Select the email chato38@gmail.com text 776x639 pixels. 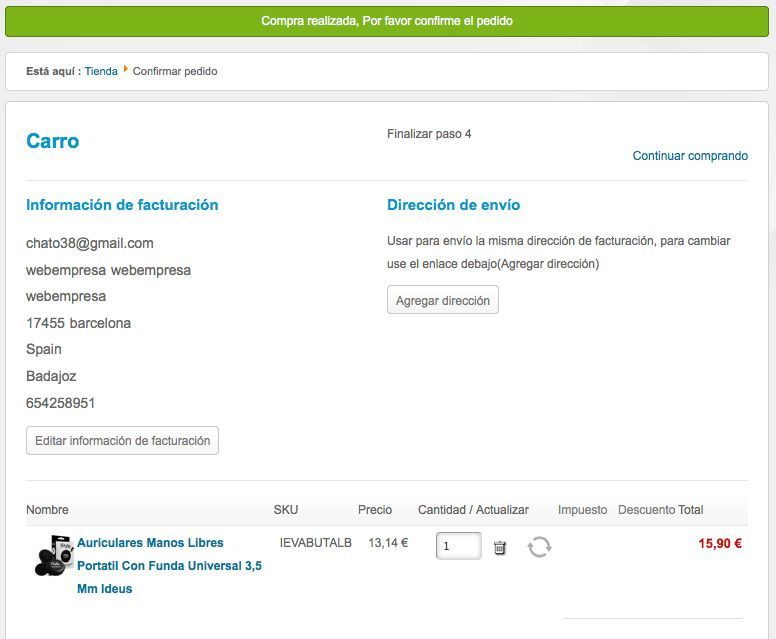pyautogui.click(x=90, y=244)
